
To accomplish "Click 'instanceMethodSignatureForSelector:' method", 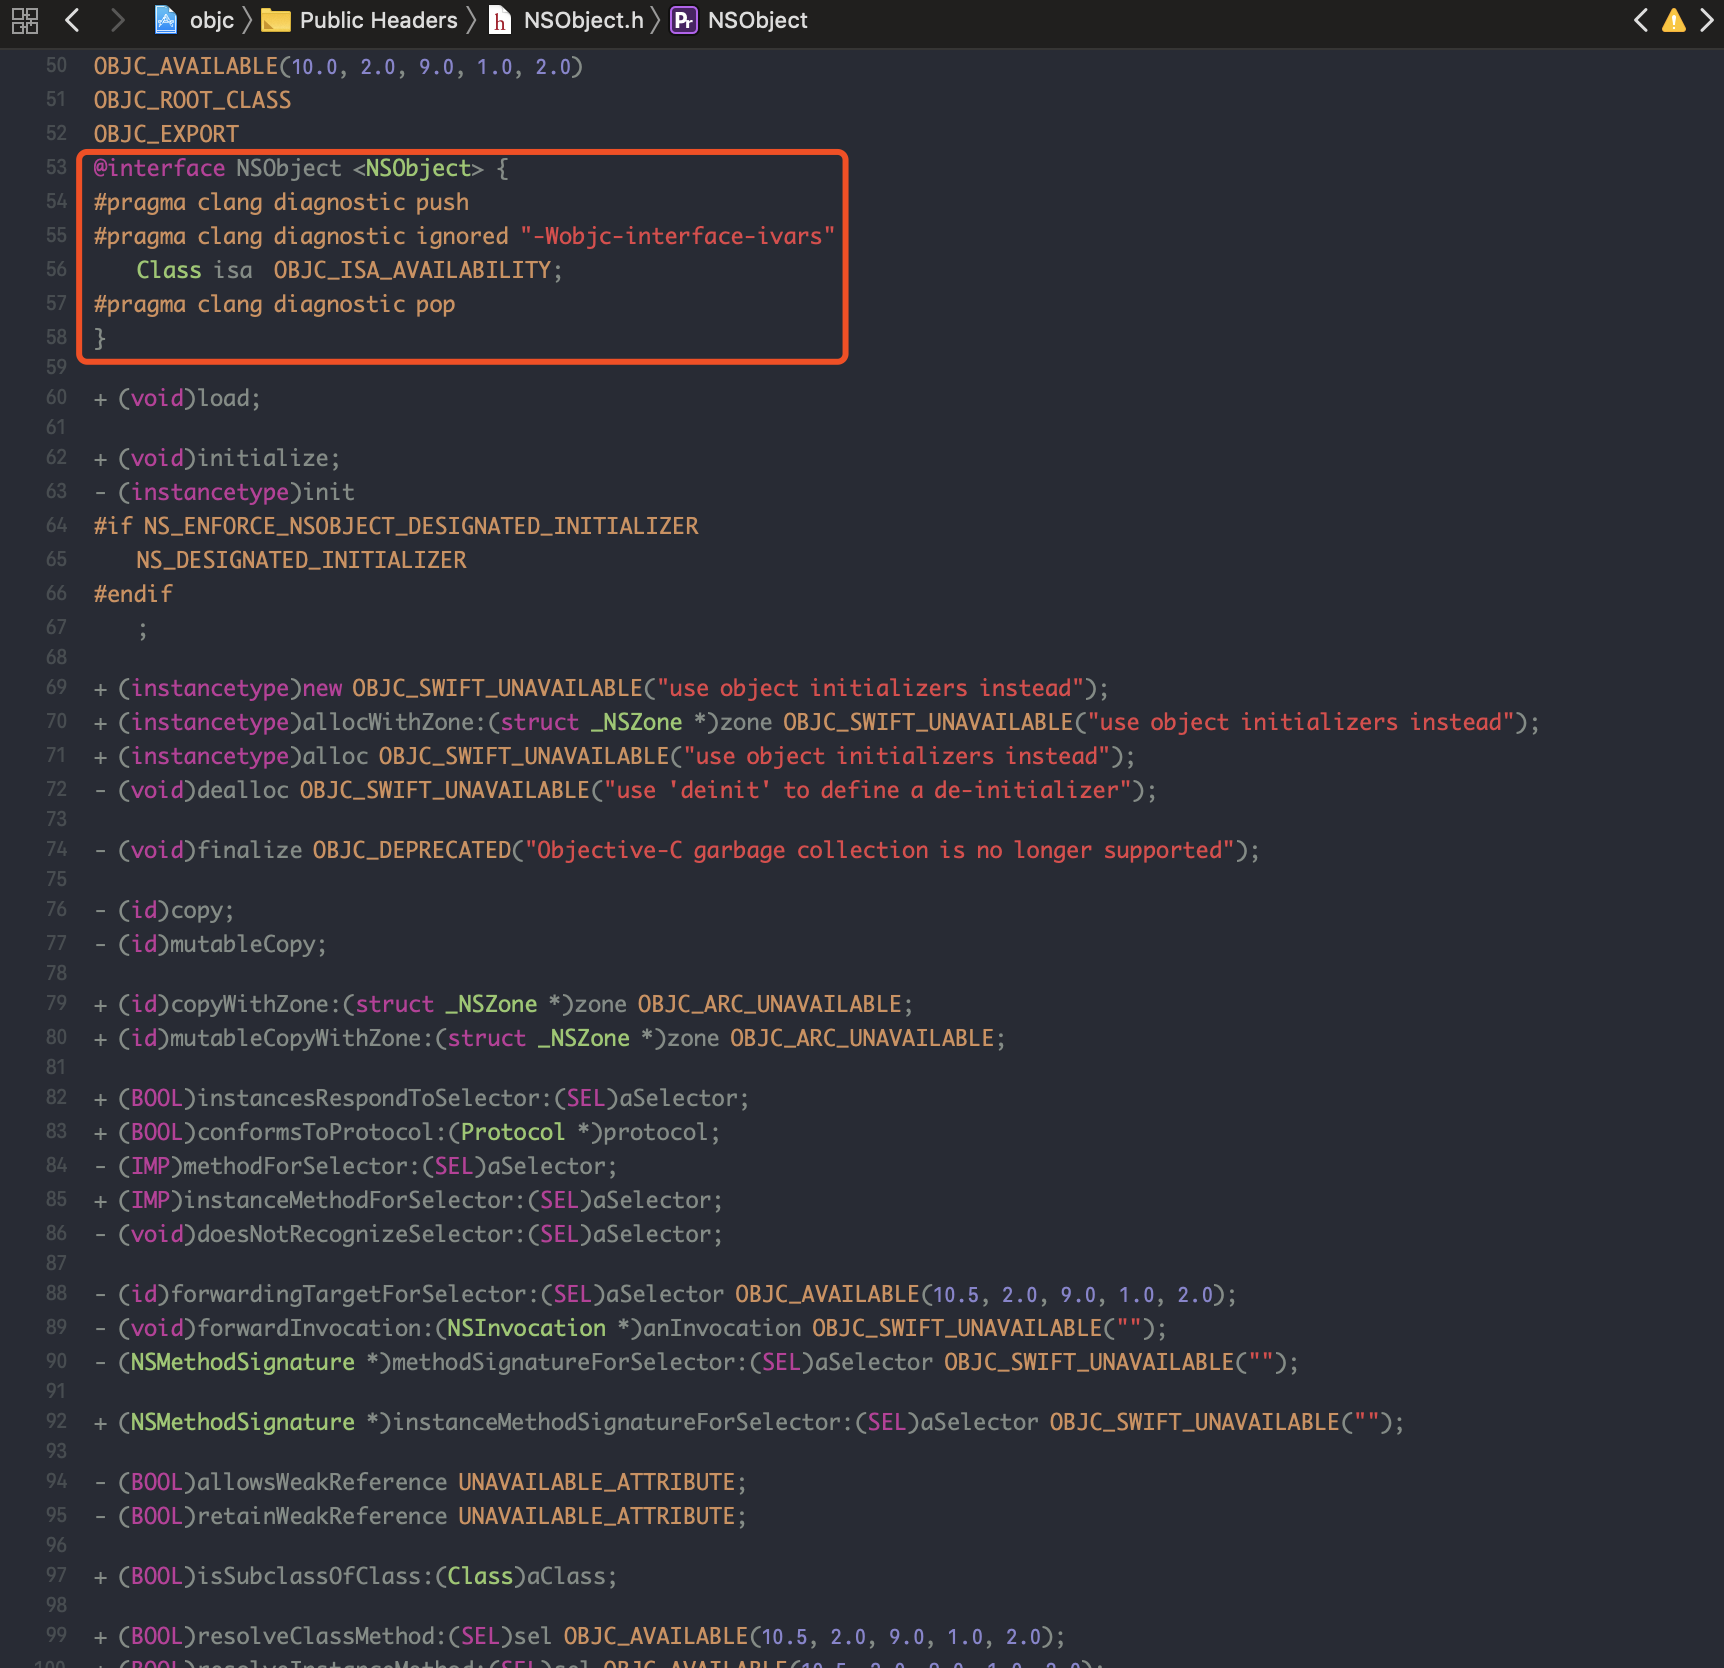I will click(623, 1422).
